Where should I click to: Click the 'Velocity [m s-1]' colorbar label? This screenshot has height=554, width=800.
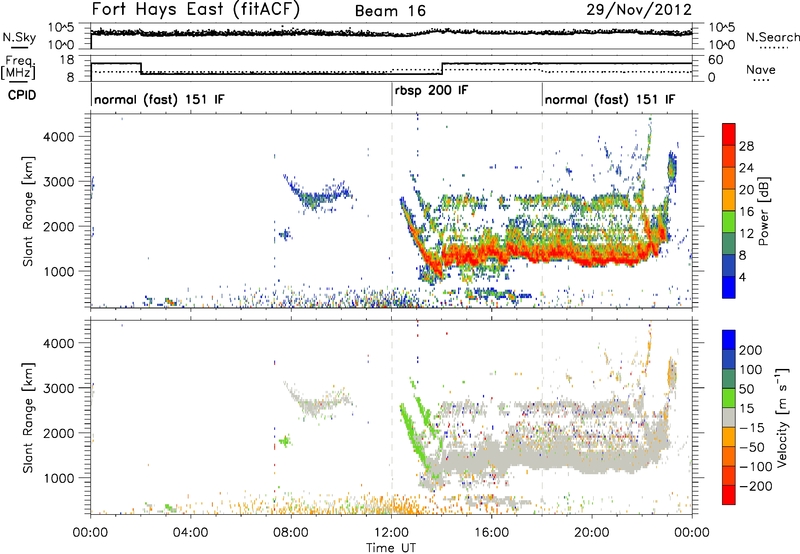tap(782, 417)
